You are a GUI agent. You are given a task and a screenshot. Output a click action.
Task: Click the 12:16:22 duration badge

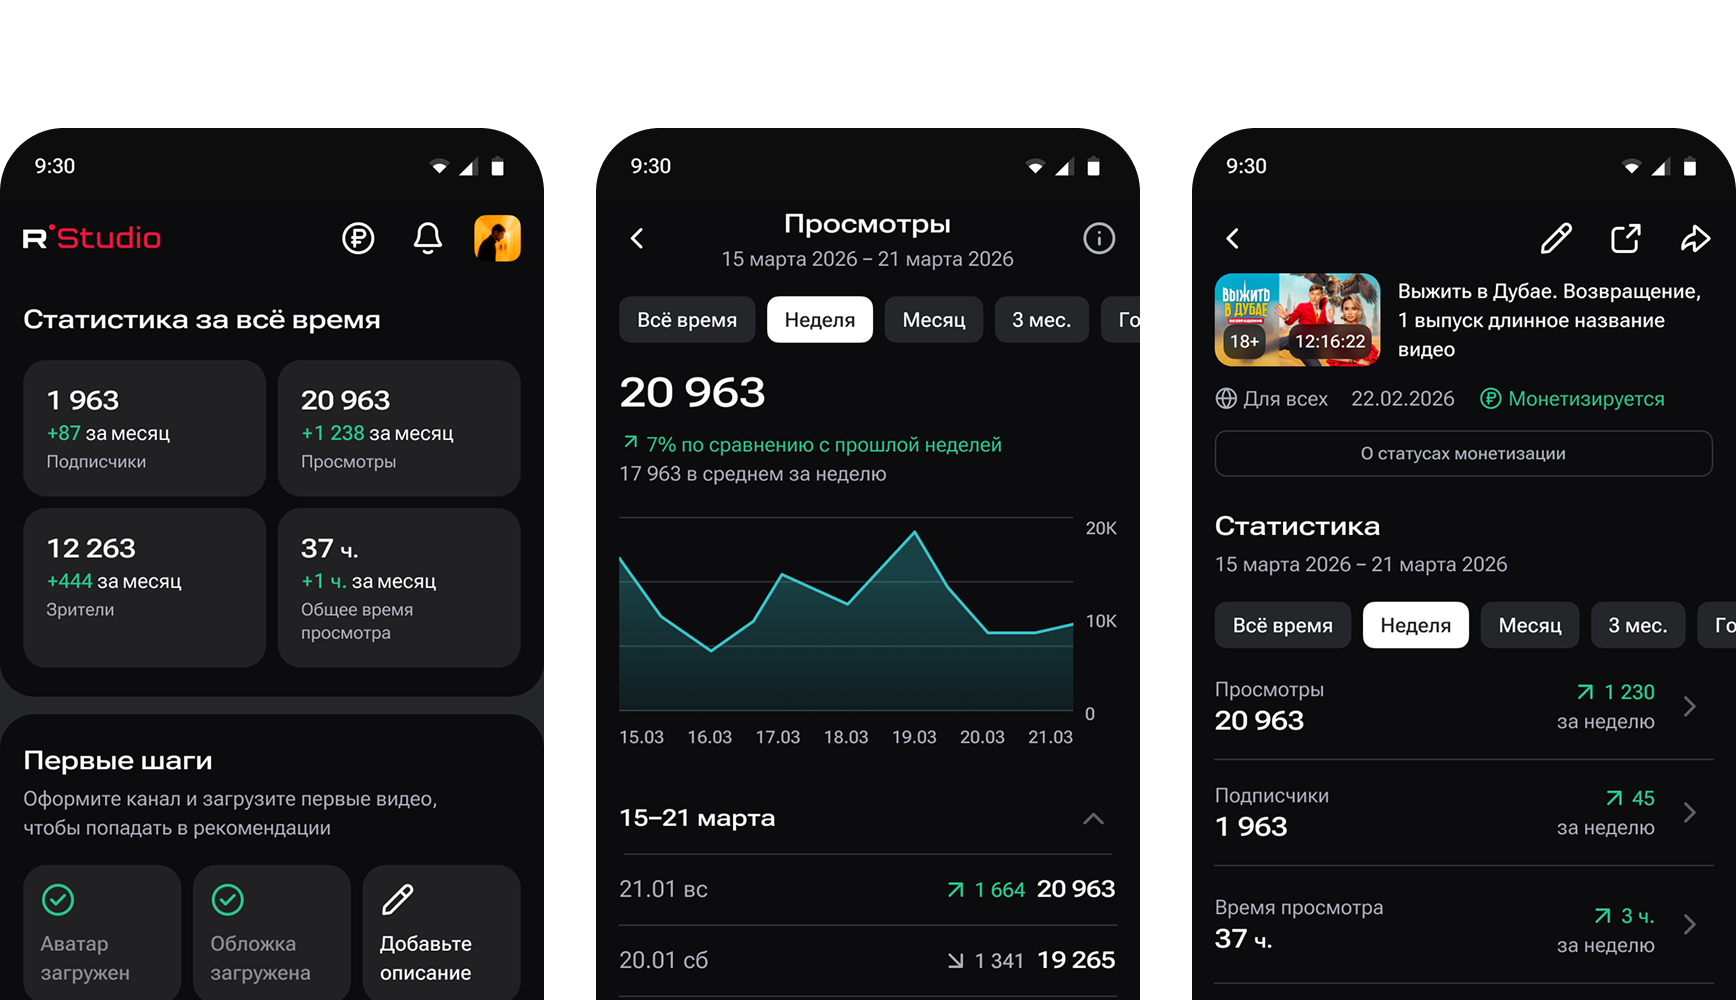(1330, 341)
